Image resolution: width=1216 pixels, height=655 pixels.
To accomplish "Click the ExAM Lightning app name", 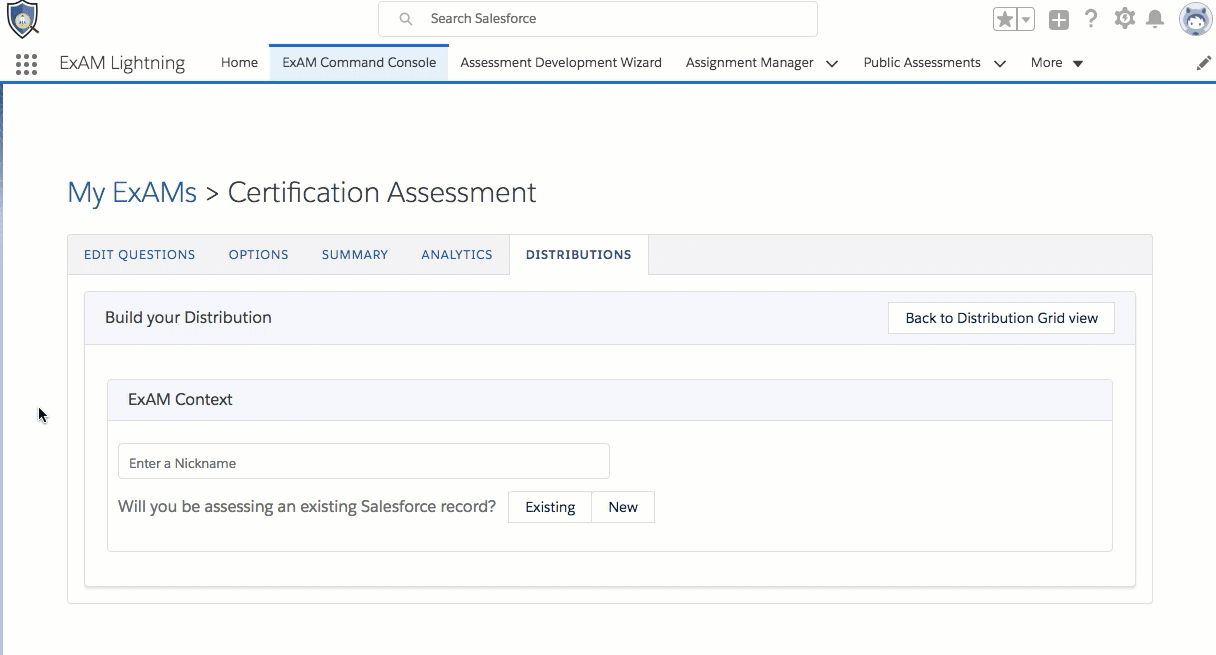I will click(122, 63).
